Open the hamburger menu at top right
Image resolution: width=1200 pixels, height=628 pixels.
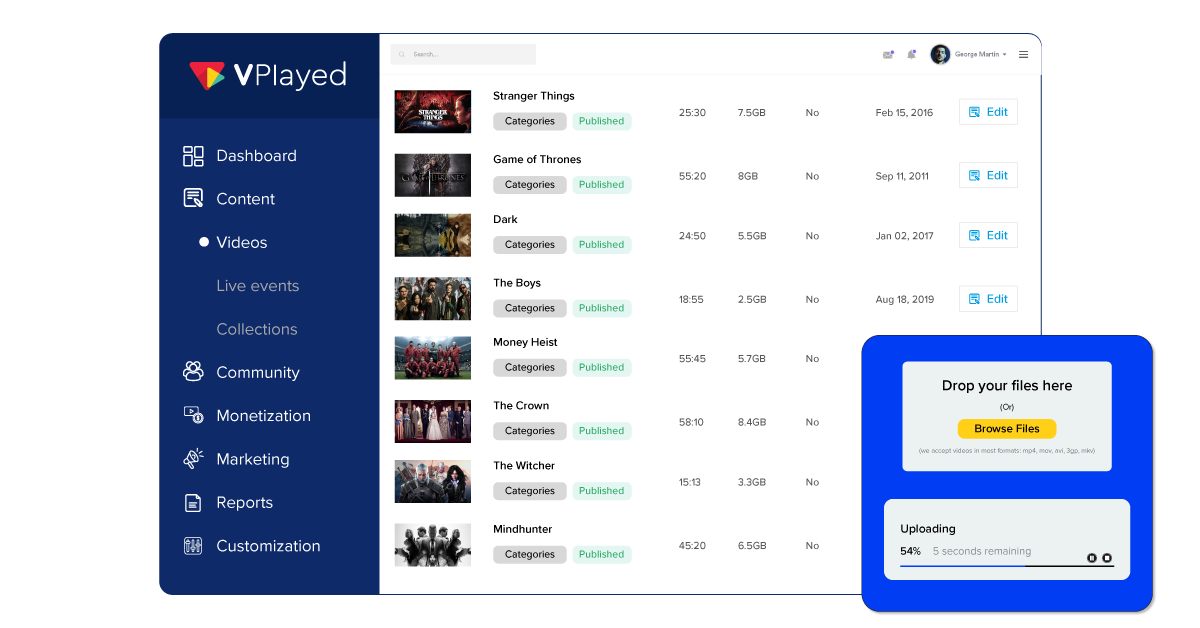1023,54
